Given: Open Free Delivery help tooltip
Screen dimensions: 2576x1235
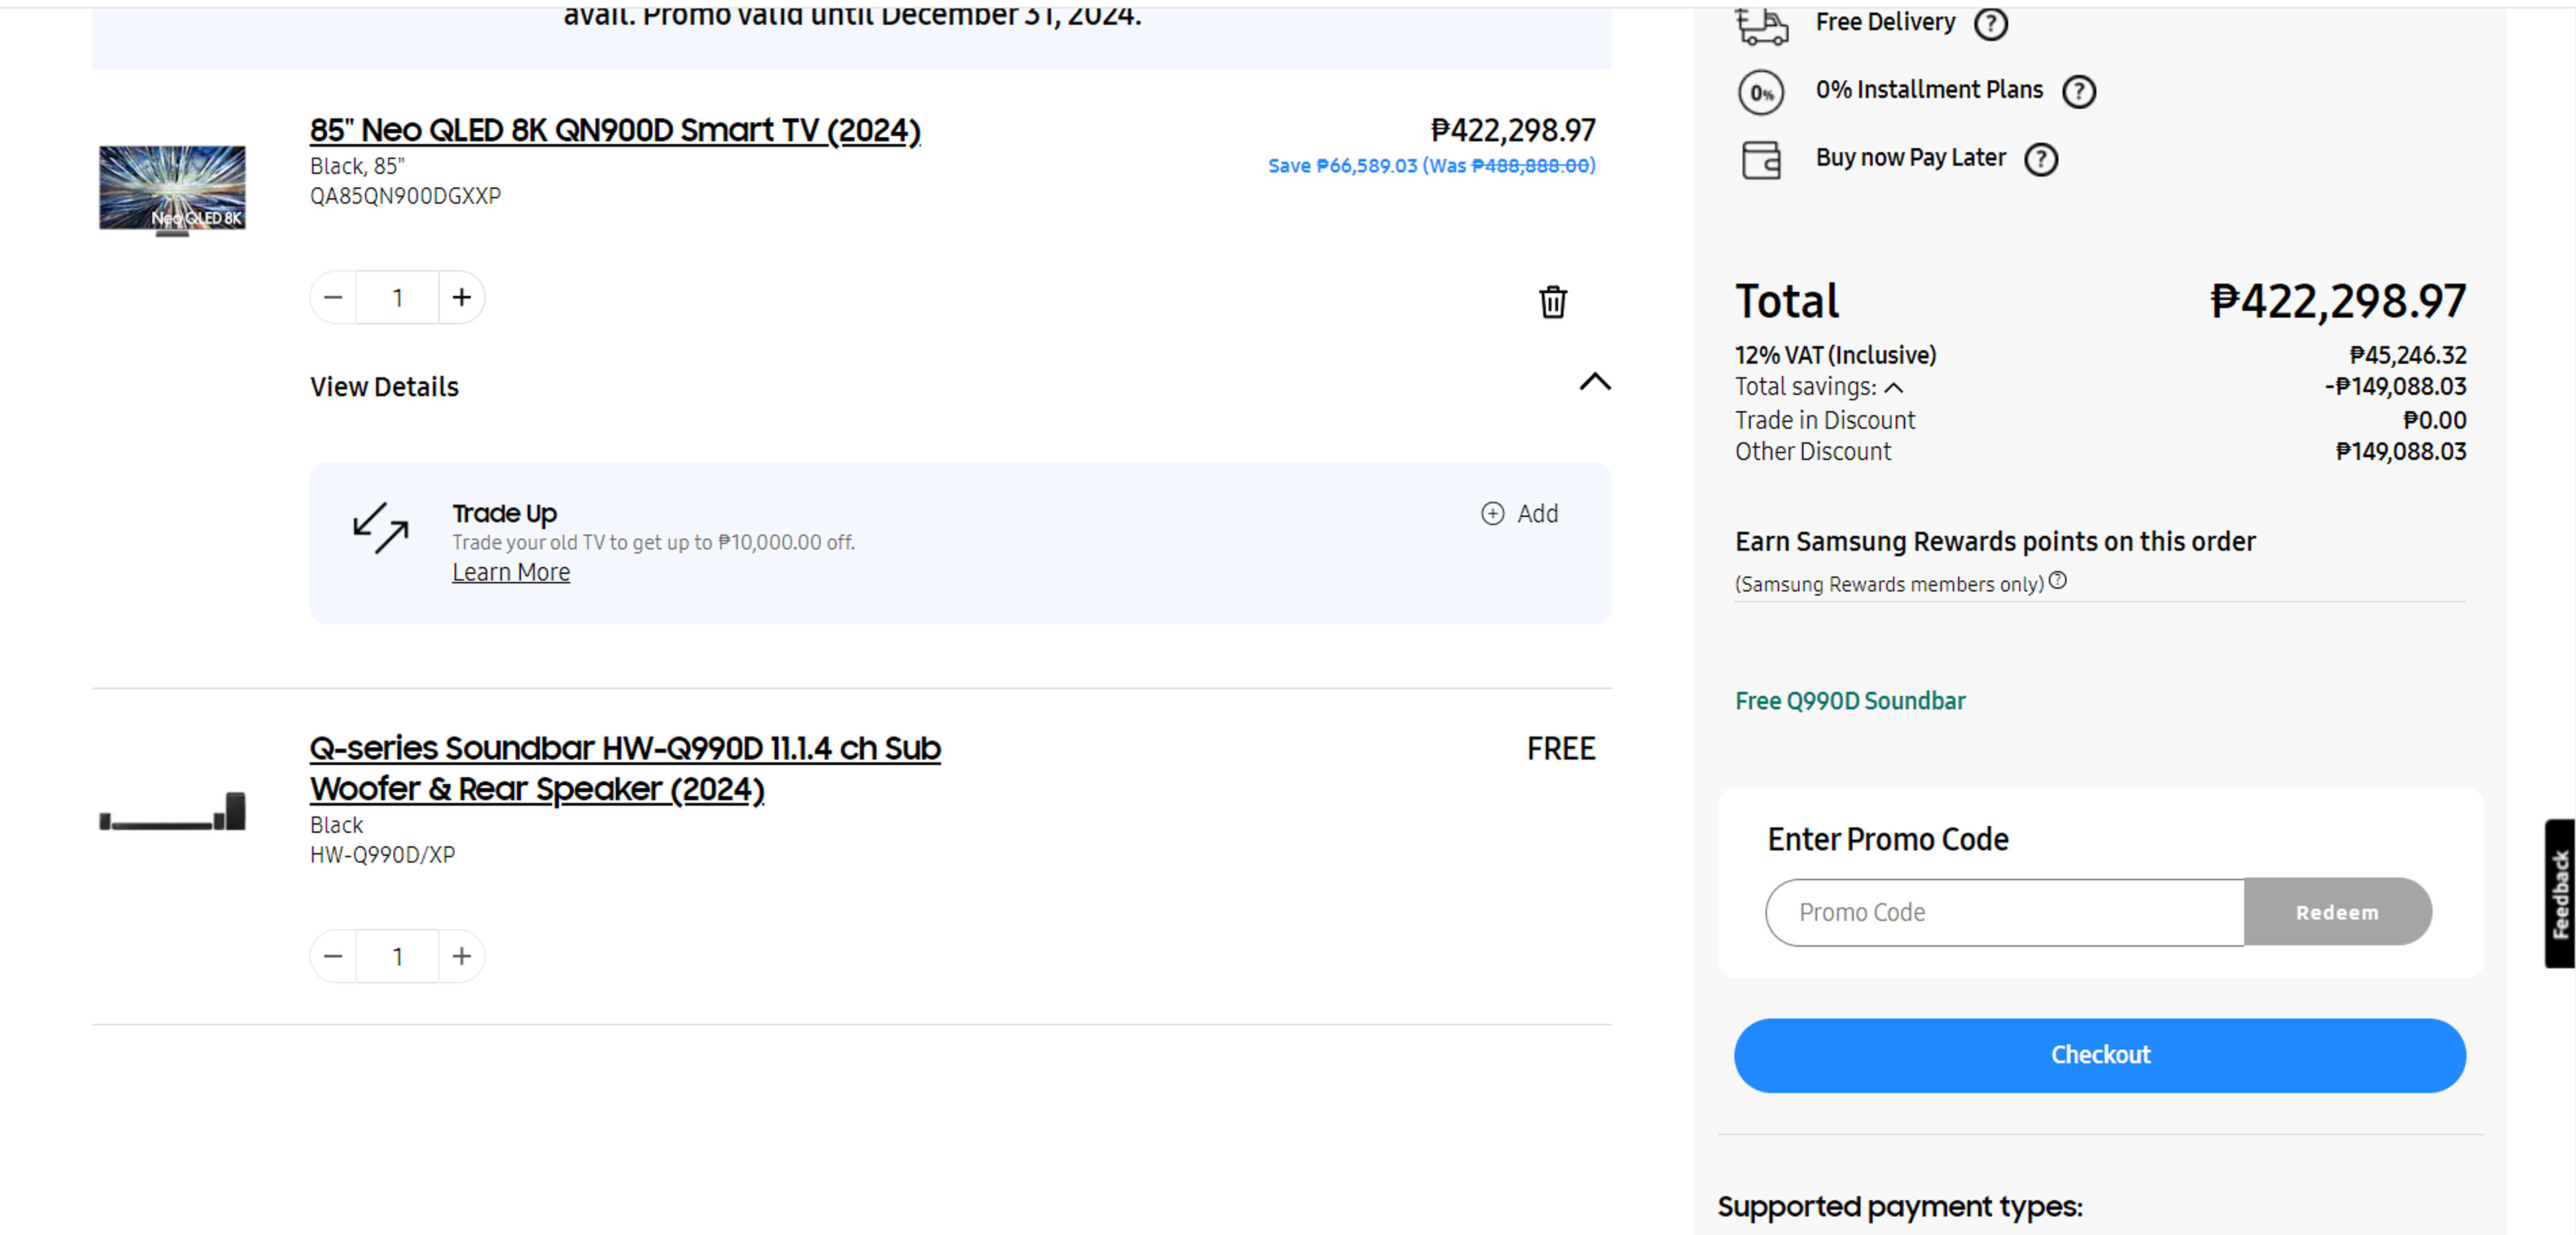Looking at the screenshot, I should [1990, 24].
